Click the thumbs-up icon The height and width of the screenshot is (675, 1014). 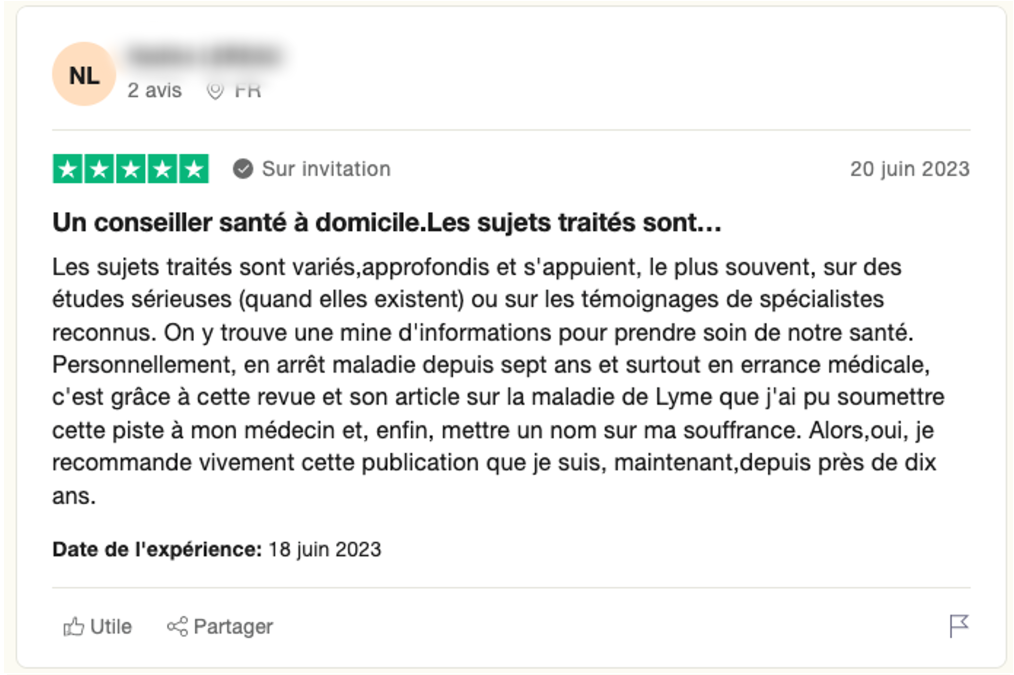74,627
